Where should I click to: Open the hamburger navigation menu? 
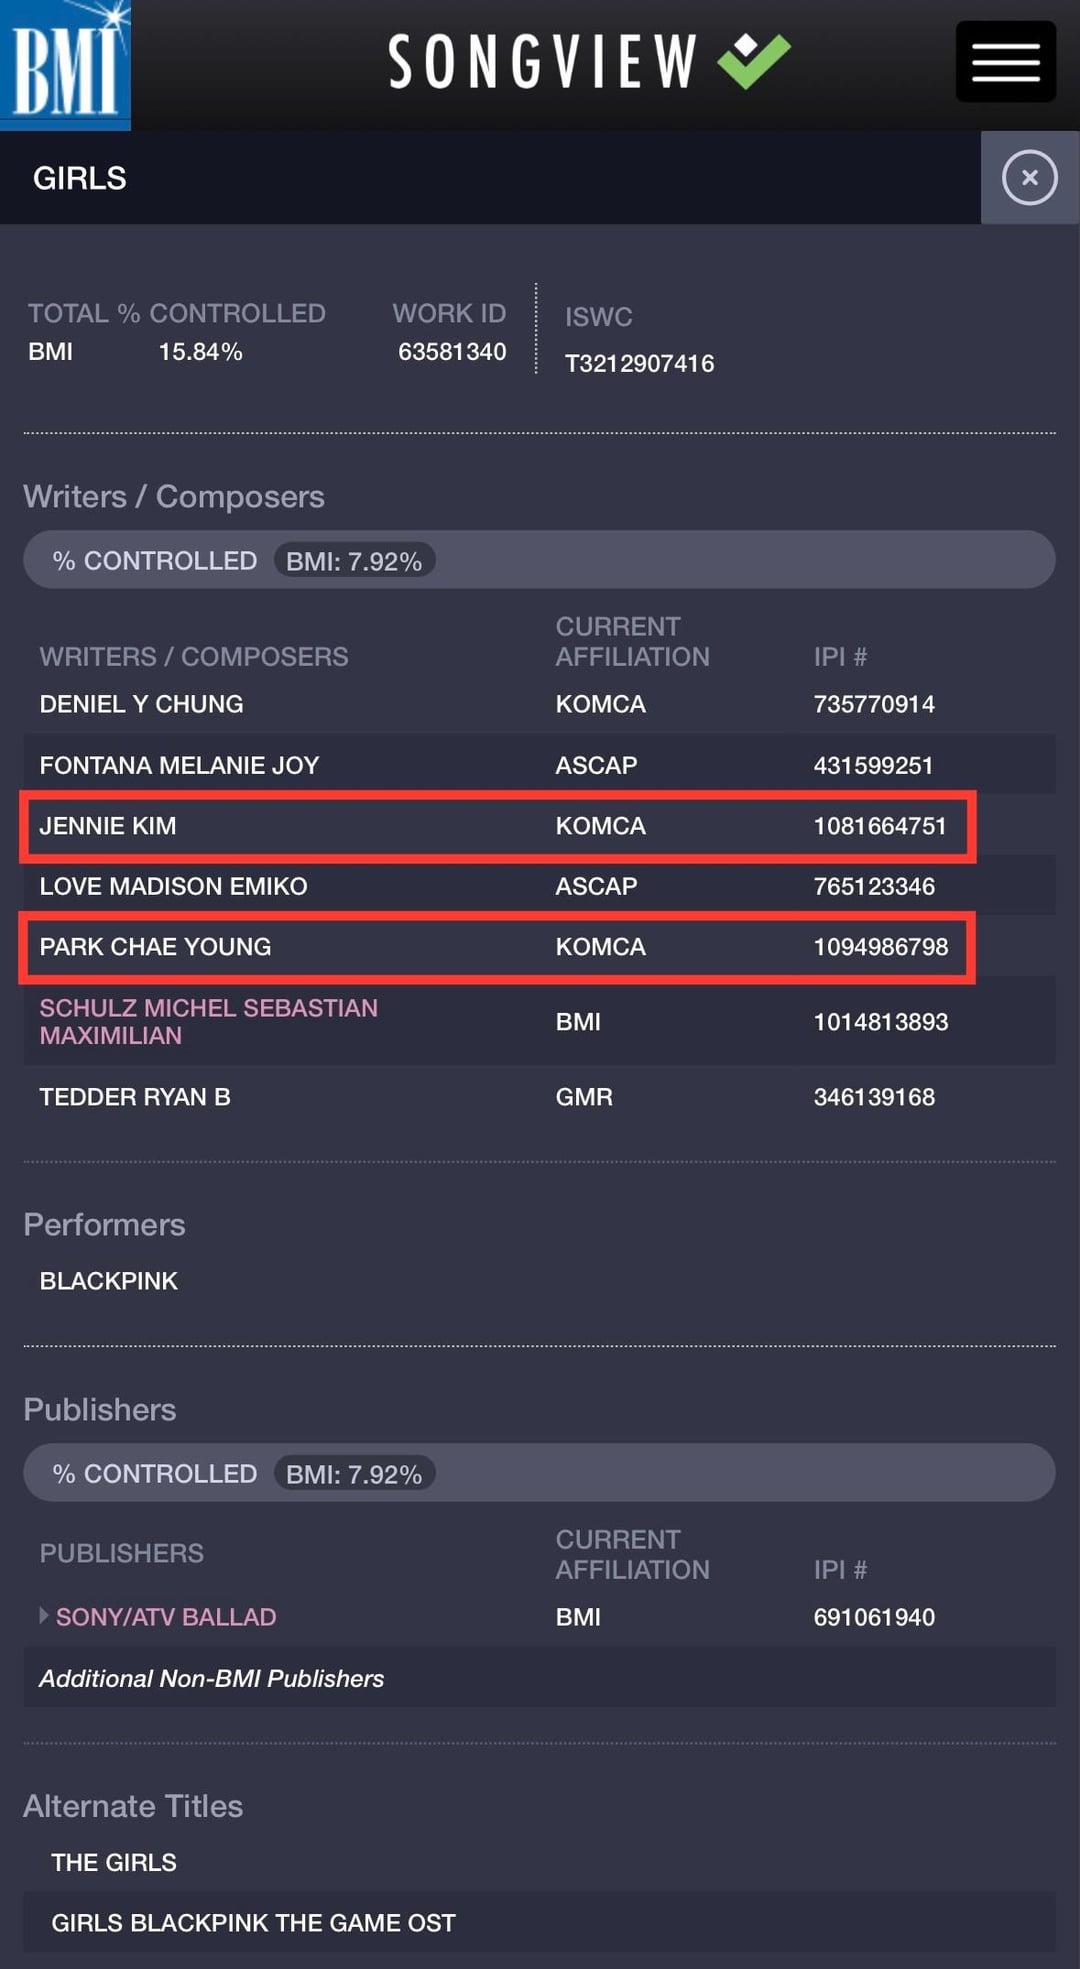click(x=1005, y=61)
